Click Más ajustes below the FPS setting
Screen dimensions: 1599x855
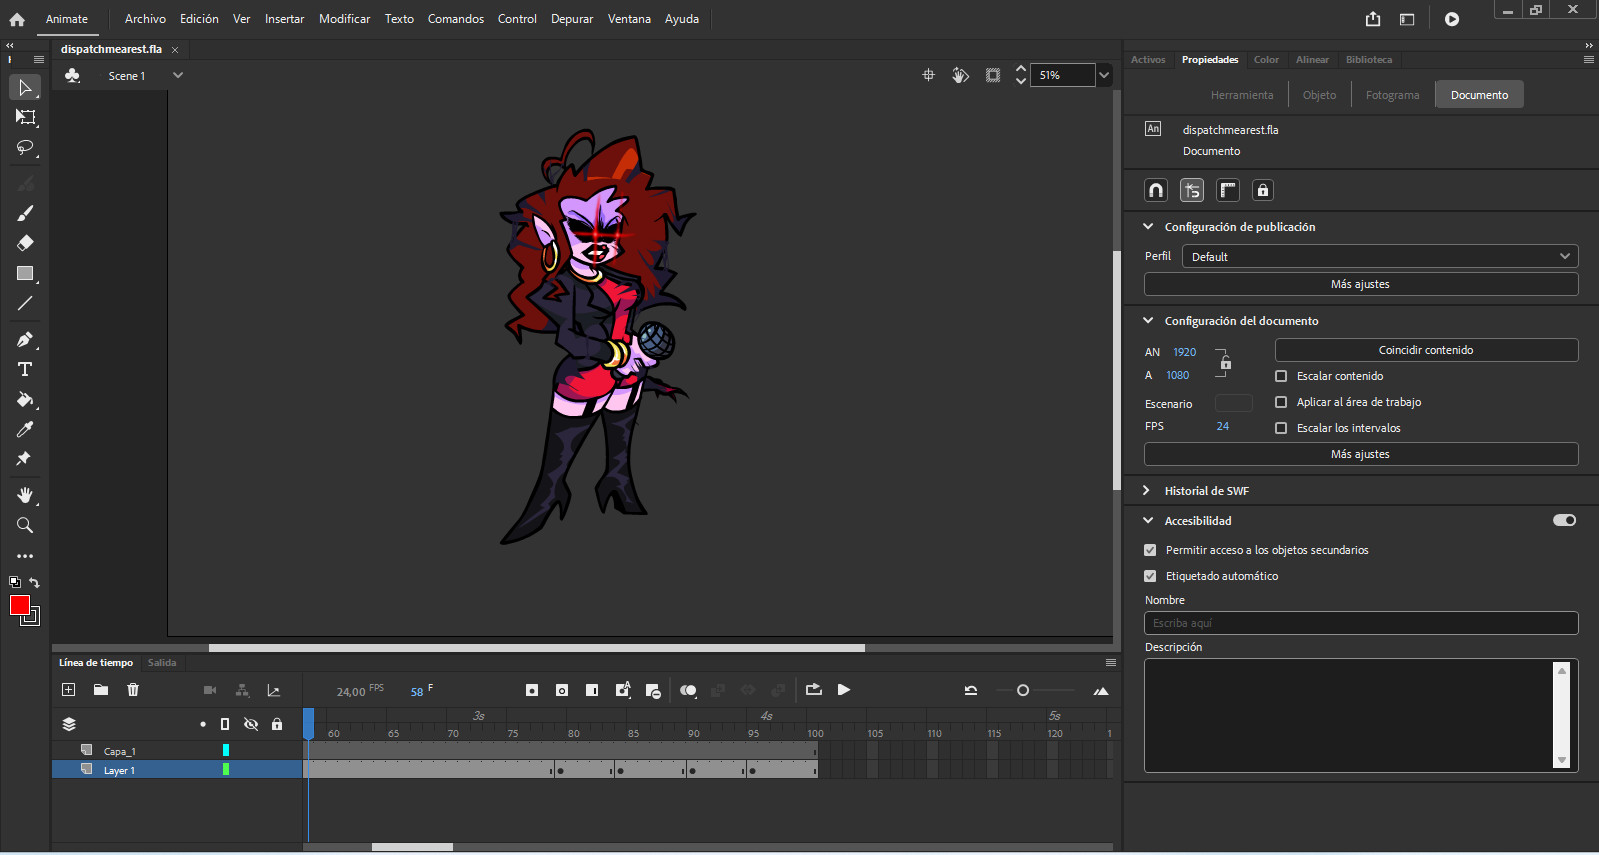point(1360,454)
